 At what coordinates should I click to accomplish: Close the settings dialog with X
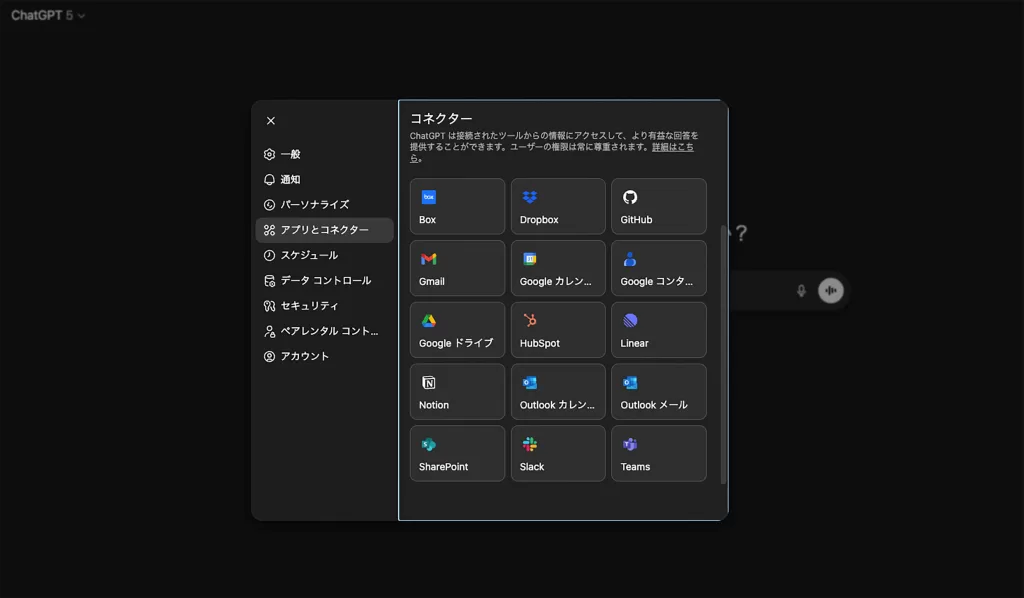pos(271,121)
